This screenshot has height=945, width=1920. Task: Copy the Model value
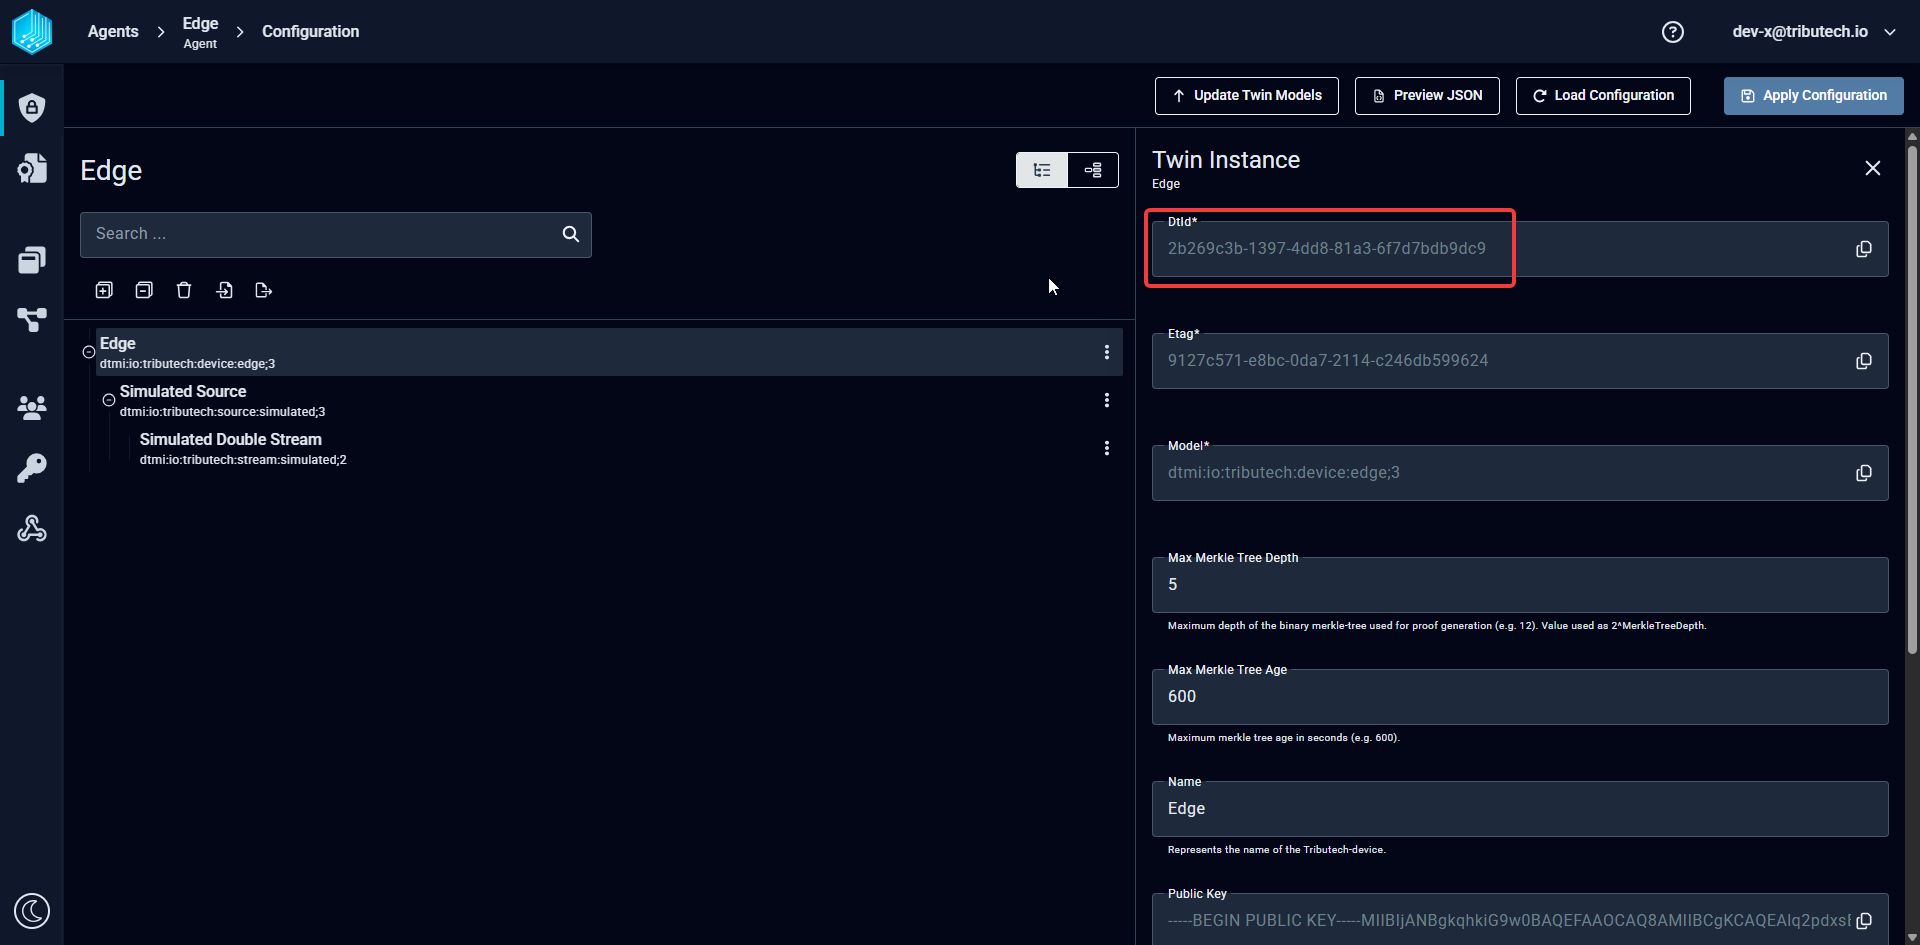pyautogui.click(x=1864, y=473)
